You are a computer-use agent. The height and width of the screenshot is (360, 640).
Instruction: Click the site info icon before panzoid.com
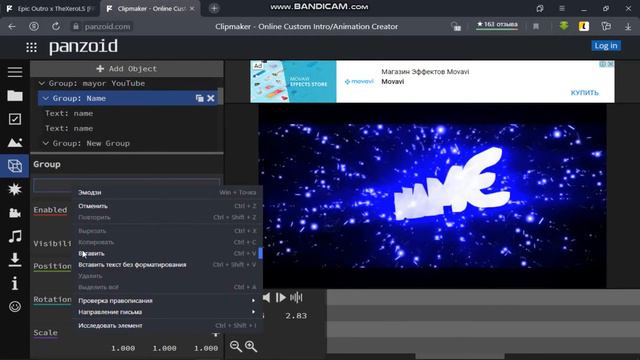coord(76,27)
